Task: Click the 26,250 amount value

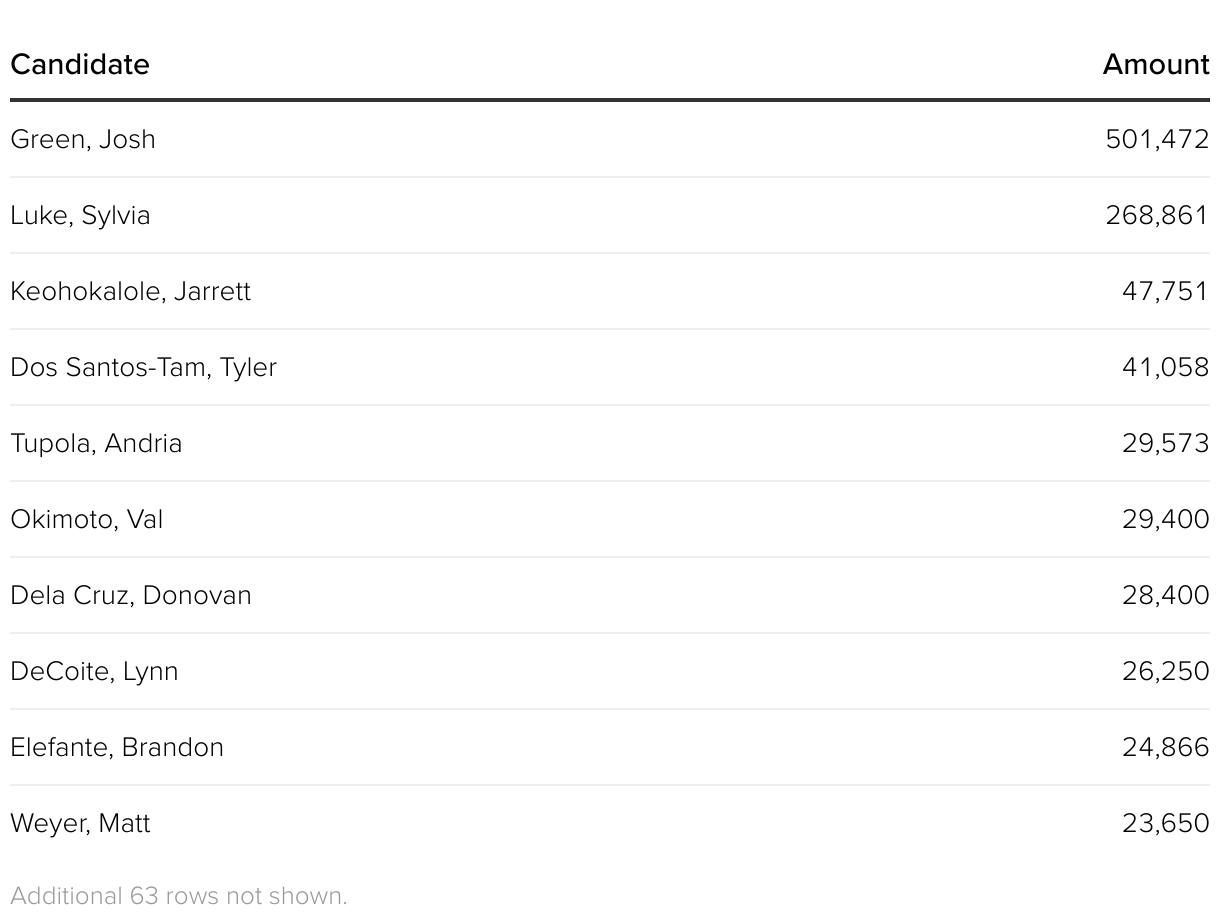Action: [1165, 671]
